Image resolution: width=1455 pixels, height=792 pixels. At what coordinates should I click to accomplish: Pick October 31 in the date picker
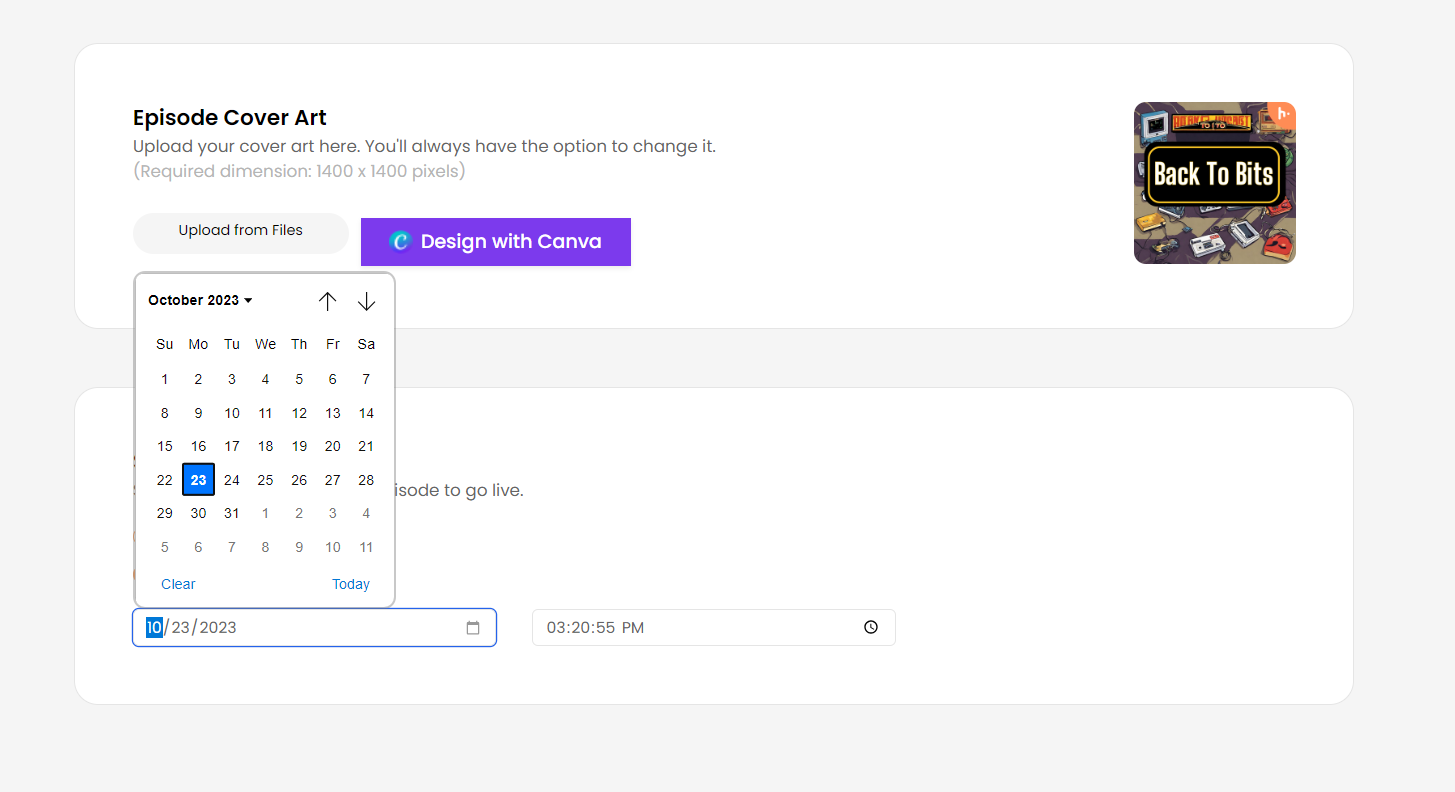click(232, 513)
